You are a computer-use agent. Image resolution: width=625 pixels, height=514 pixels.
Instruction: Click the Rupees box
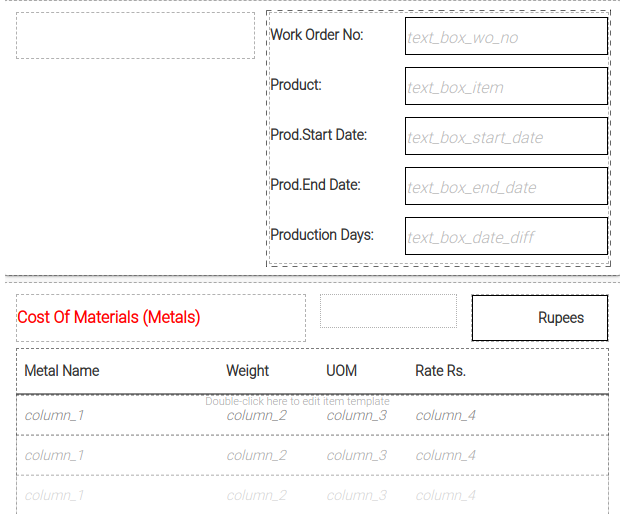(540, 318)
